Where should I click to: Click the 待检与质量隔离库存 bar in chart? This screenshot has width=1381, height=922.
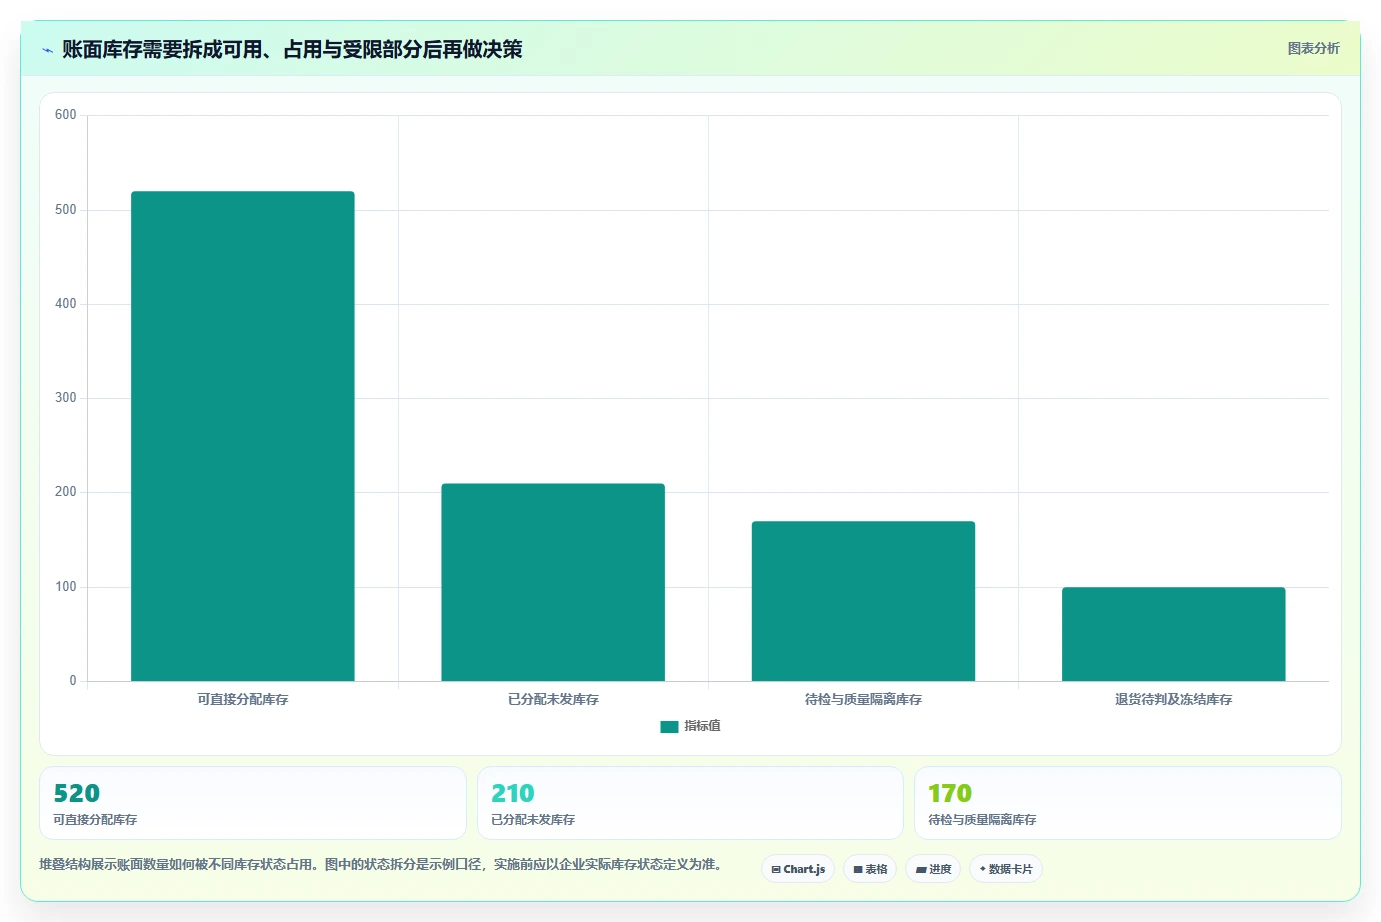tap(863, 601)
